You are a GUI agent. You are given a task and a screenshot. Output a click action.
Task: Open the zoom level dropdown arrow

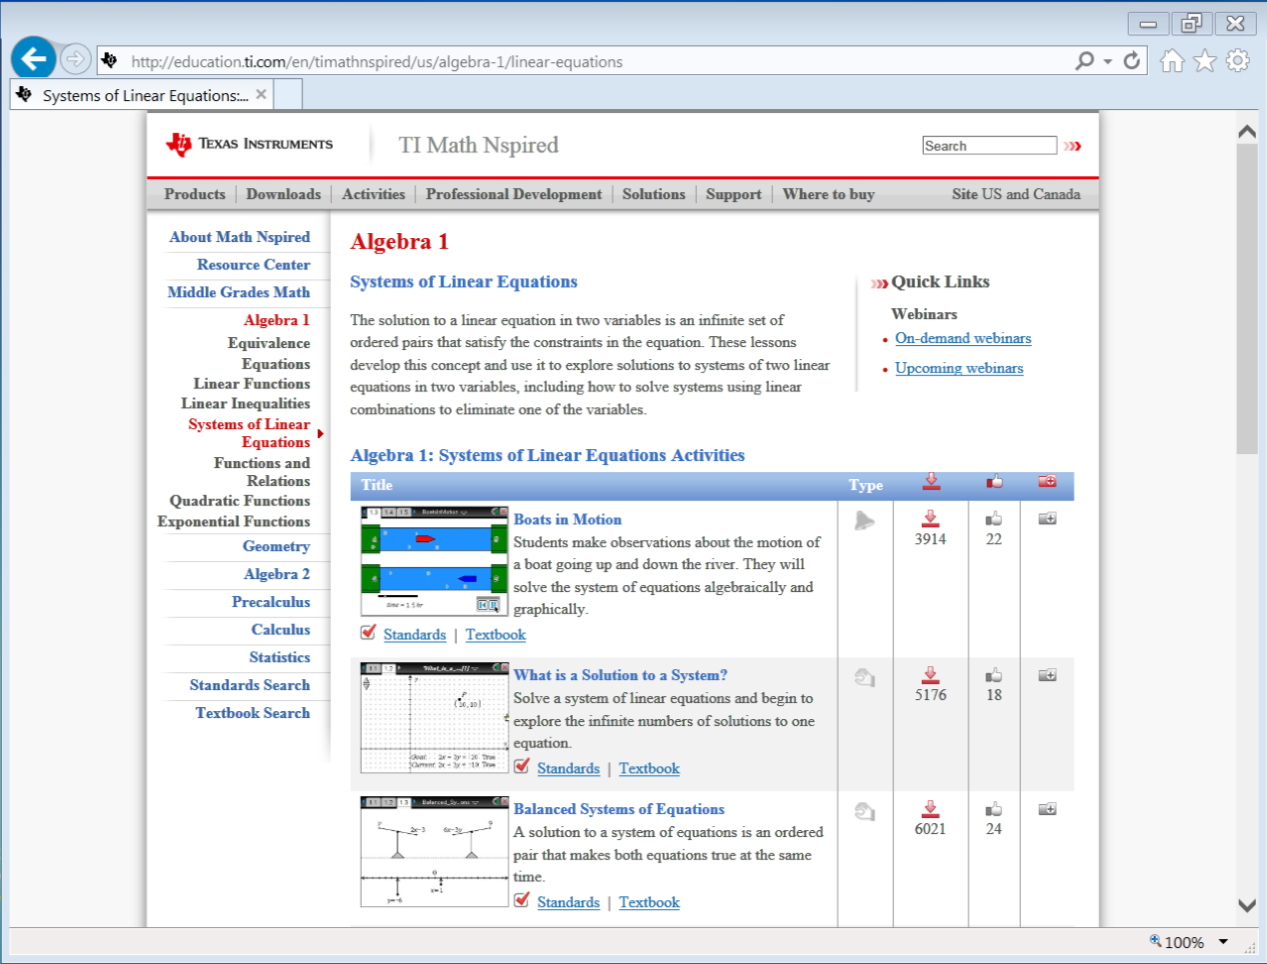tap(1223, 942)
